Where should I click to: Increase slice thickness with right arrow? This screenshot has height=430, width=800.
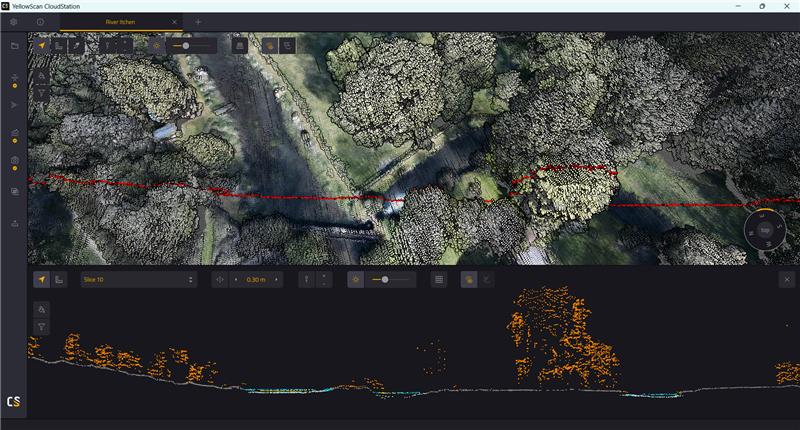coord(277,280)
